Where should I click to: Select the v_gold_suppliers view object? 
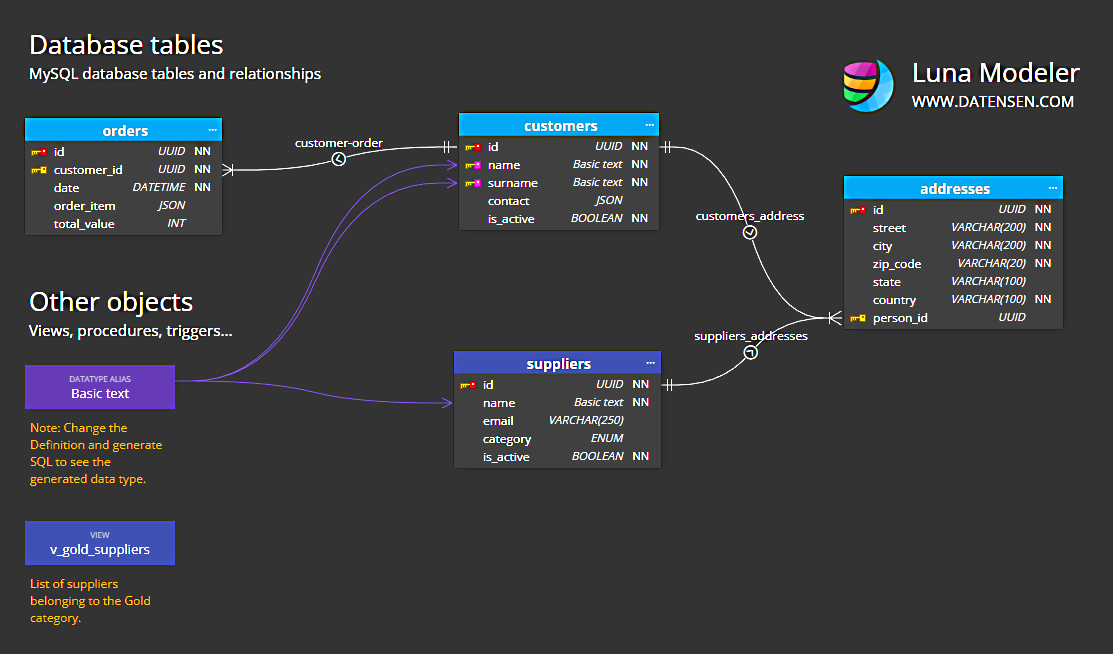[100, 543]
